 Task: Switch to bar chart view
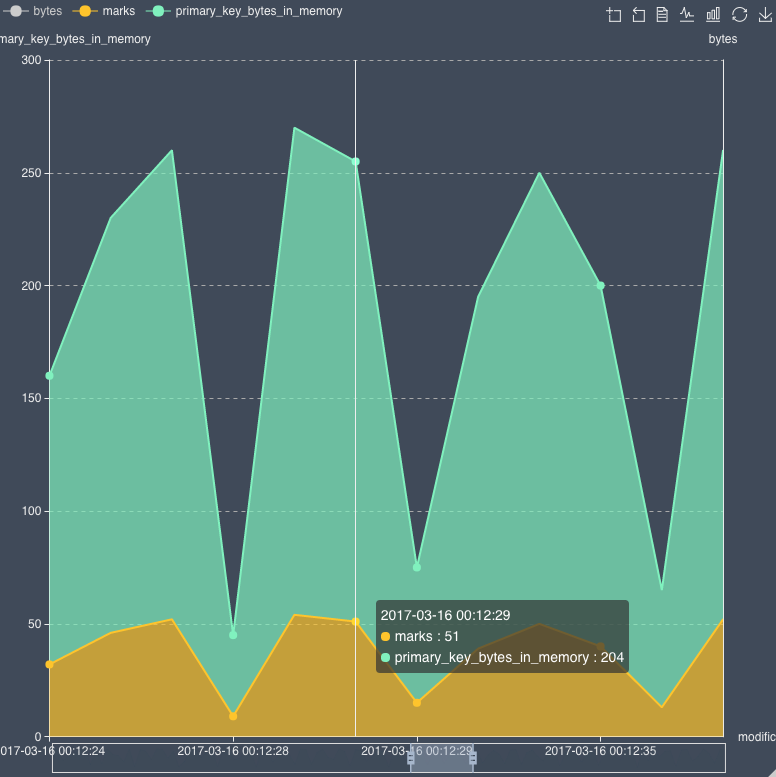(x=713, y=14)
